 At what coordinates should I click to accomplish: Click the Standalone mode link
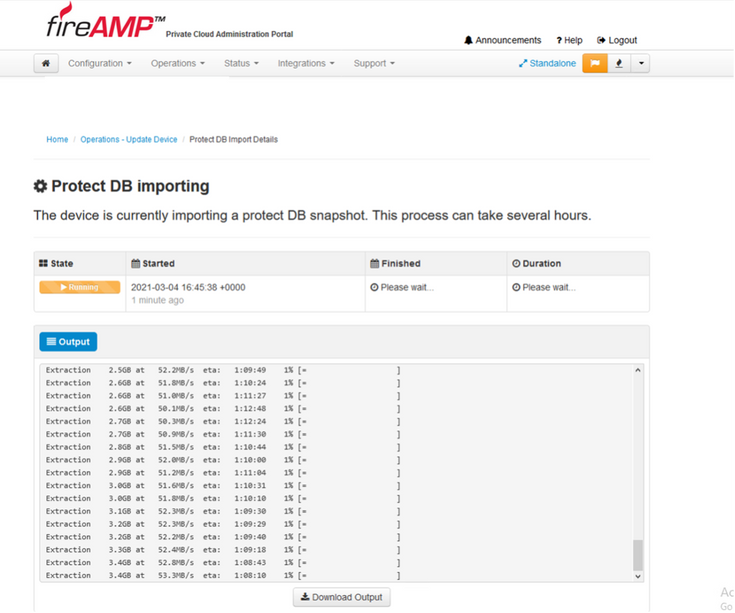click(x=547, y=63)
